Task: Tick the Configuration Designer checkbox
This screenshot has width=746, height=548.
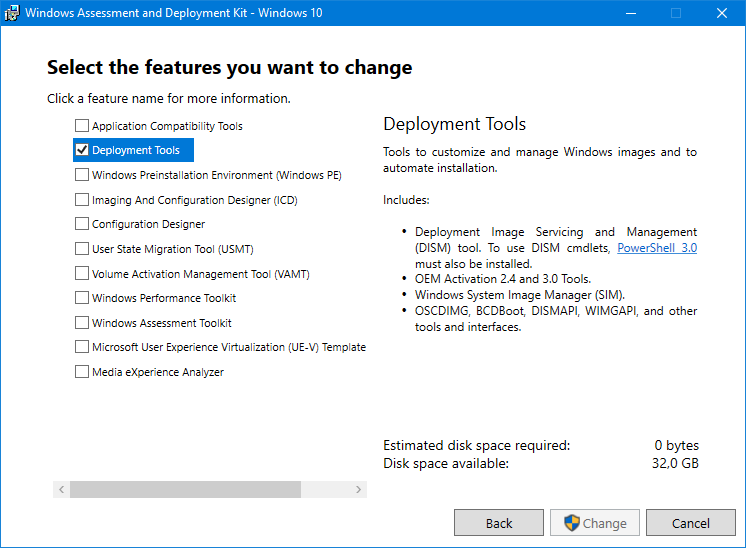Action: (x=82, y=224)
